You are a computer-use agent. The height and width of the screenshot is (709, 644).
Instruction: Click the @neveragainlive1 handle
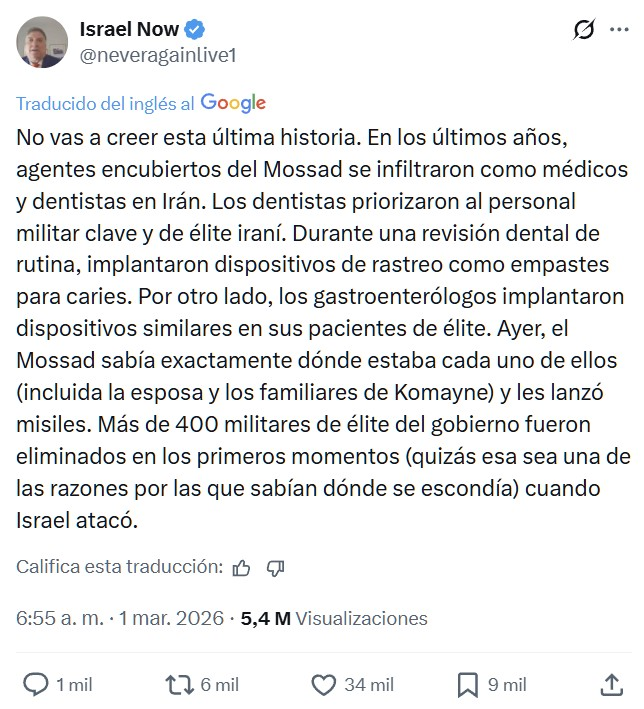tap(158, 55)
